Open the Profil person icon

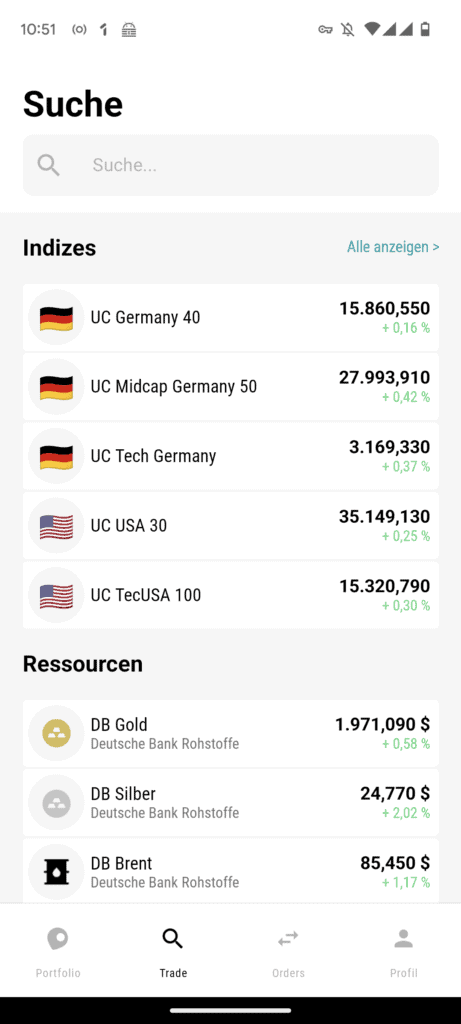[x=404, y=939]
